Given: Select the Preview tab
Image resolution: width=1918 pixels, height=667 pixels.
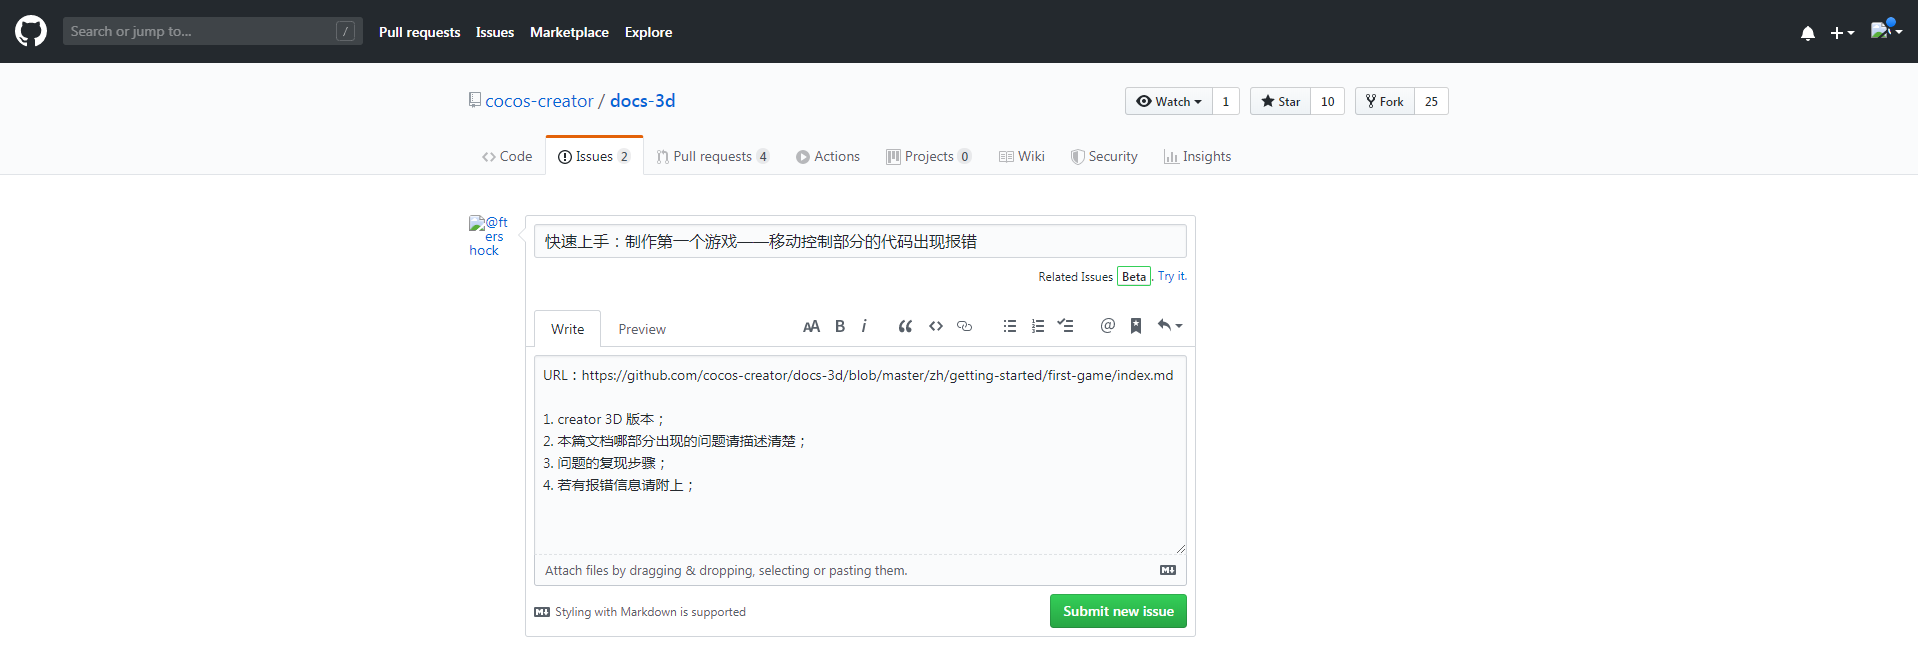Looking at the screenshot, I should point(642,329).
